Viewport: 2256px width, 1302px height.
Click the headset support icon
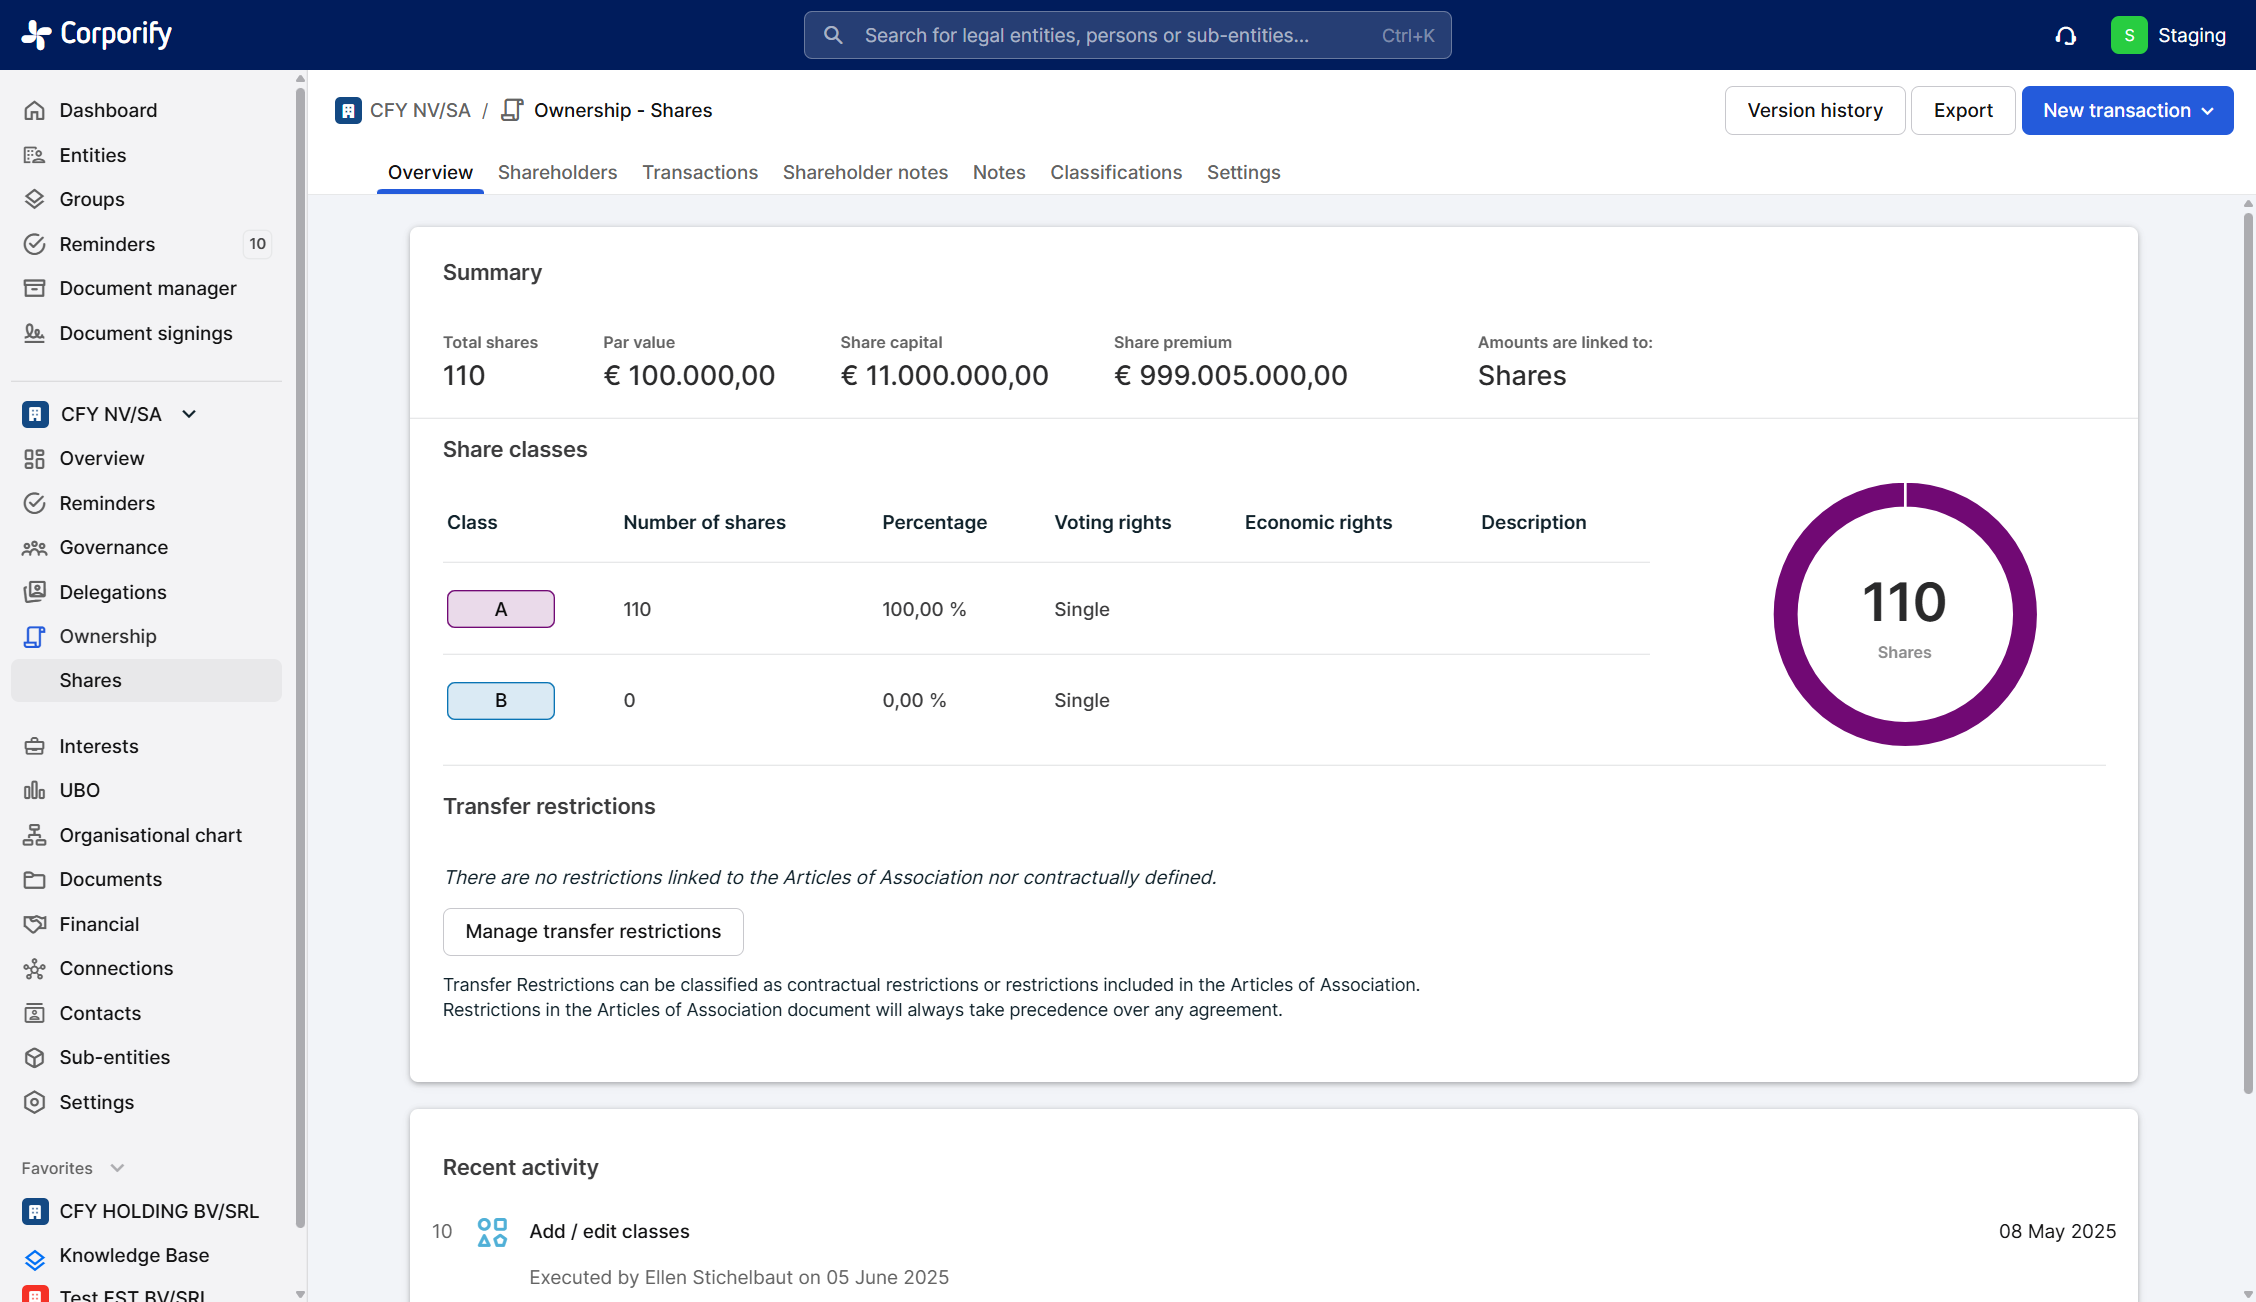[x=2066, y=36]
